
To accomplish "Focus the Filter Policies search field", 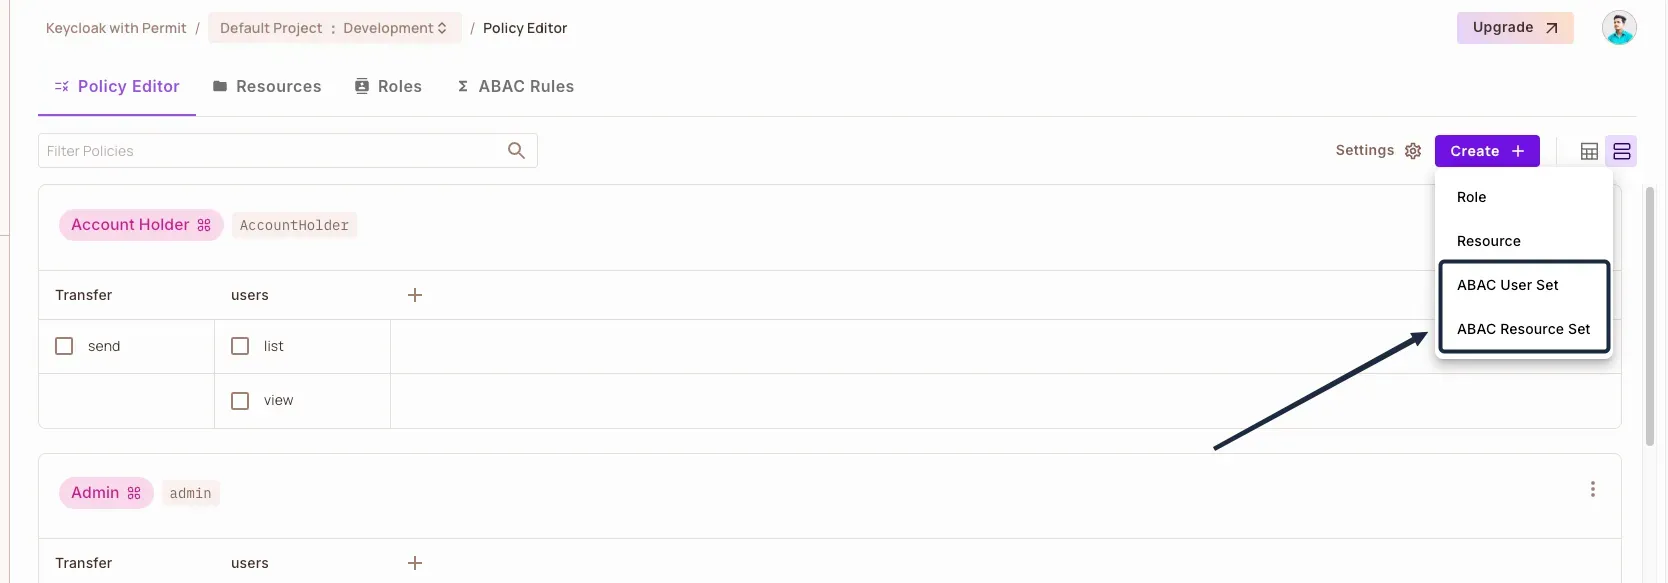I will [270, 151].
